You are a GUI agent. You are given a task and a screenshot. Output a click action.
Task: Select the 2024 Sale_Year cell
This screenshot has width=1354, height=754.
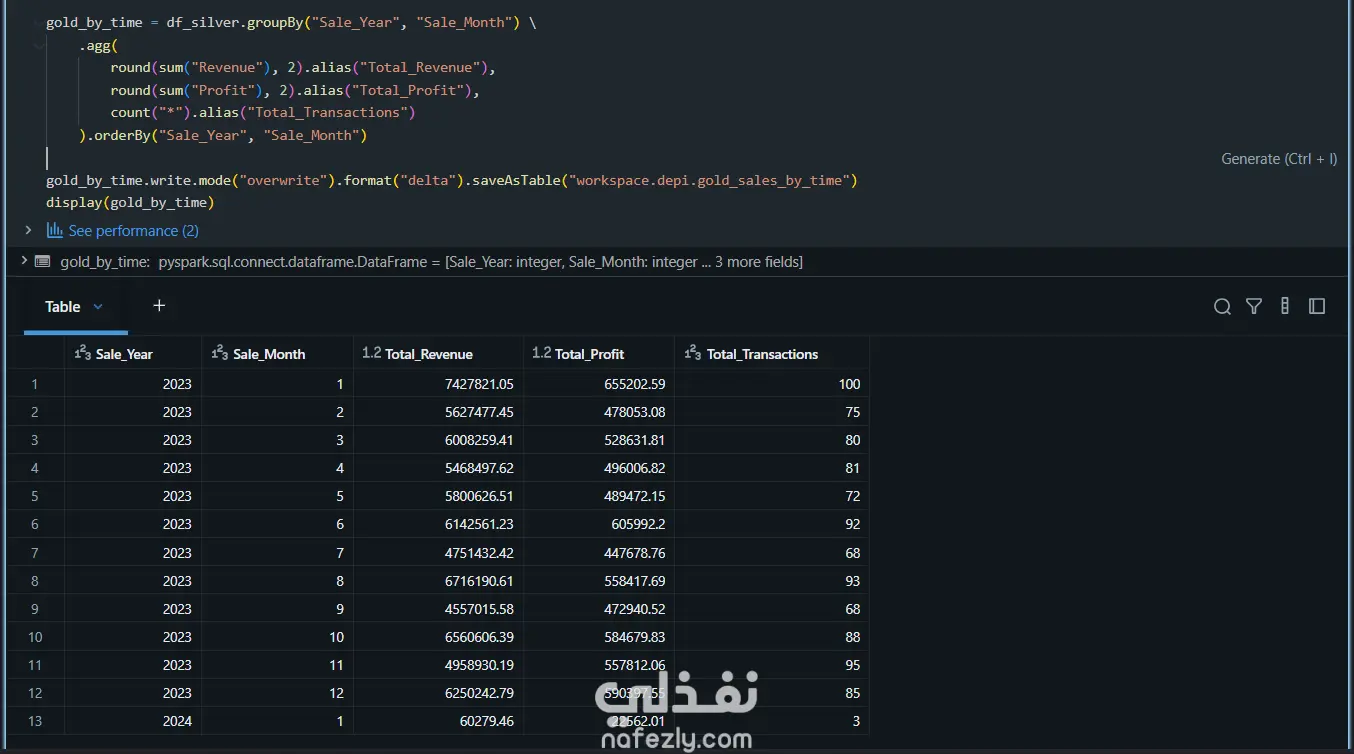point(133,721)
